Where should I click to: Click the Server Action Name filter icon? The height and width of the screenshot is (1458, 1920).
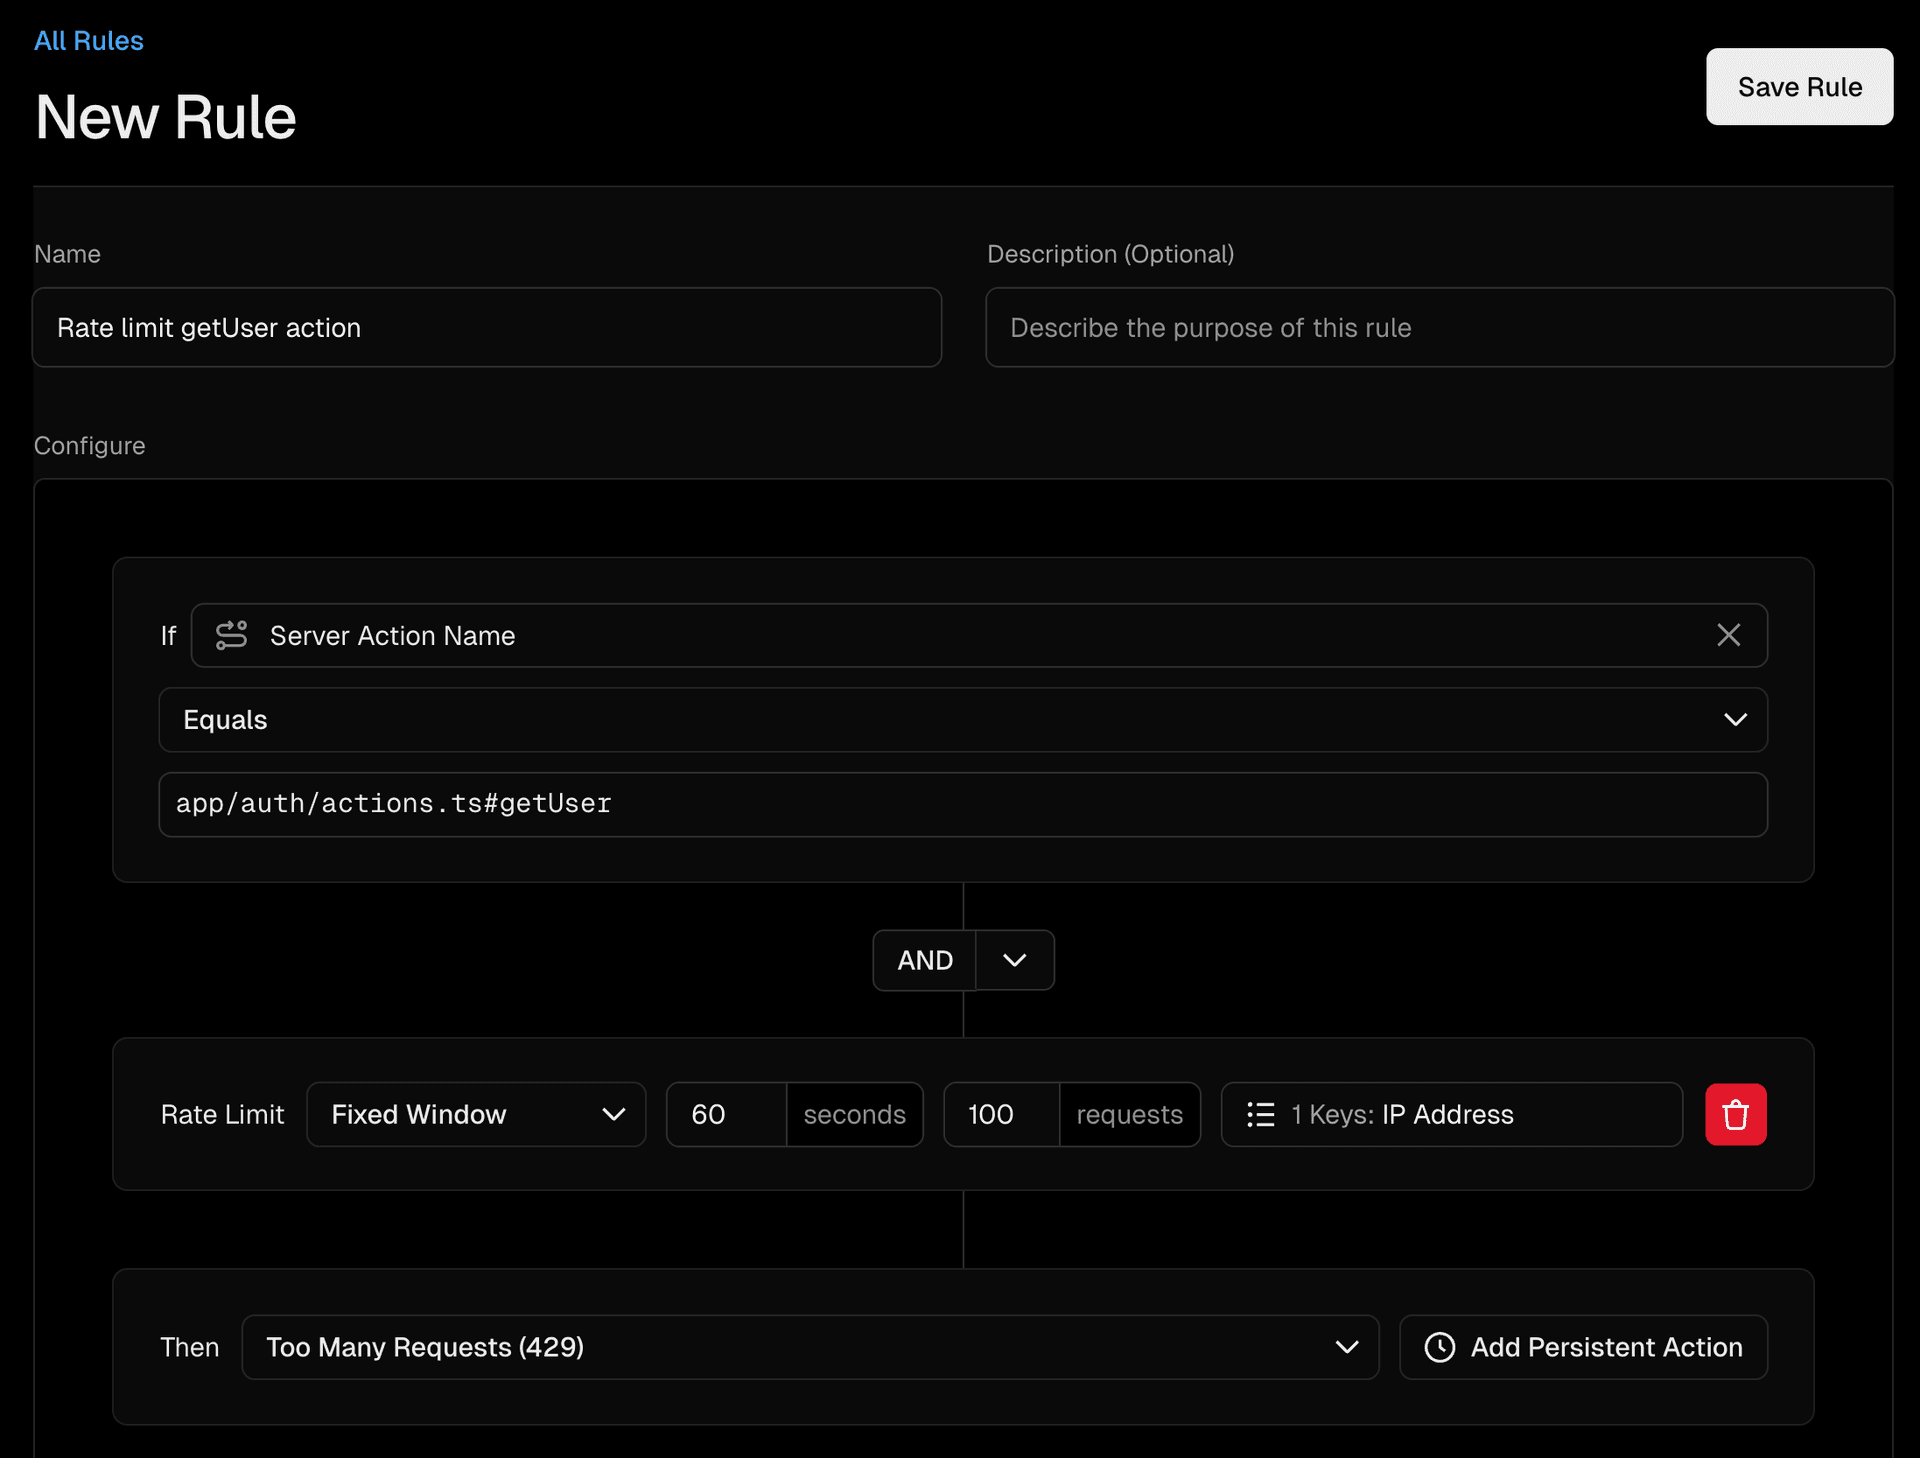tap(231, 635)
